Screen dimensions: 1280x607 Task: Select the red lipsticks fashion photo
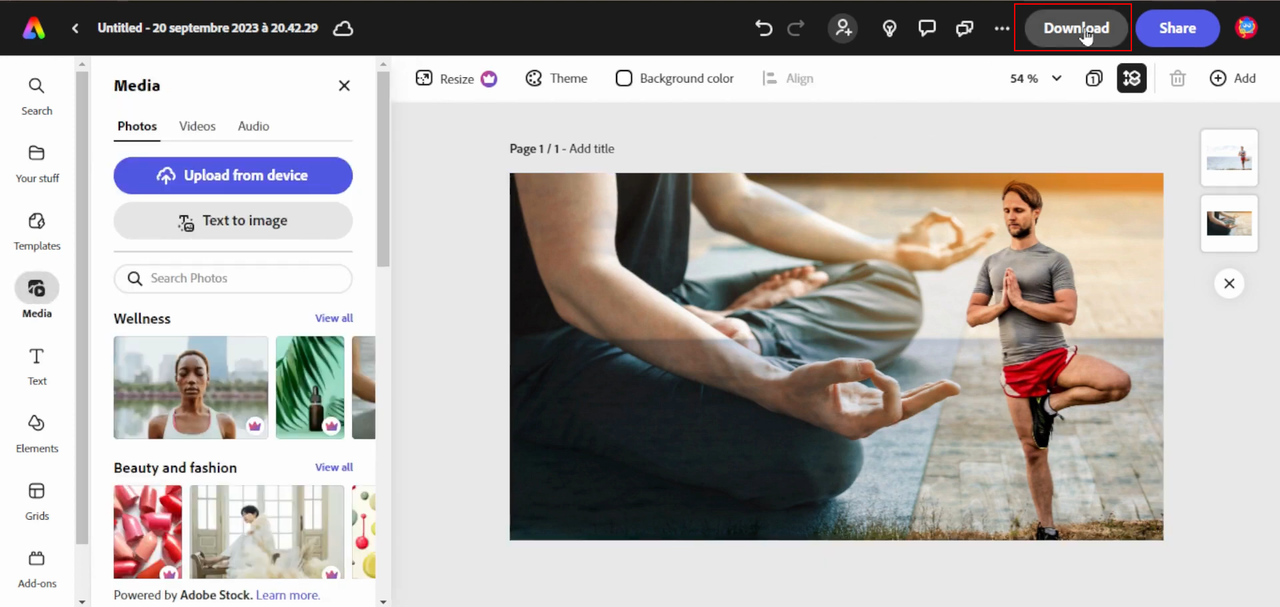tap(148, 532)
